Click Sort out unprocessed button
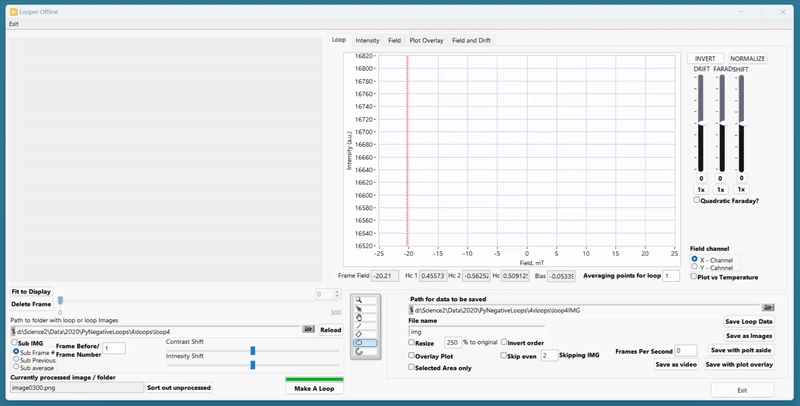This screenshot has width=800, height=406. point(179,388)
